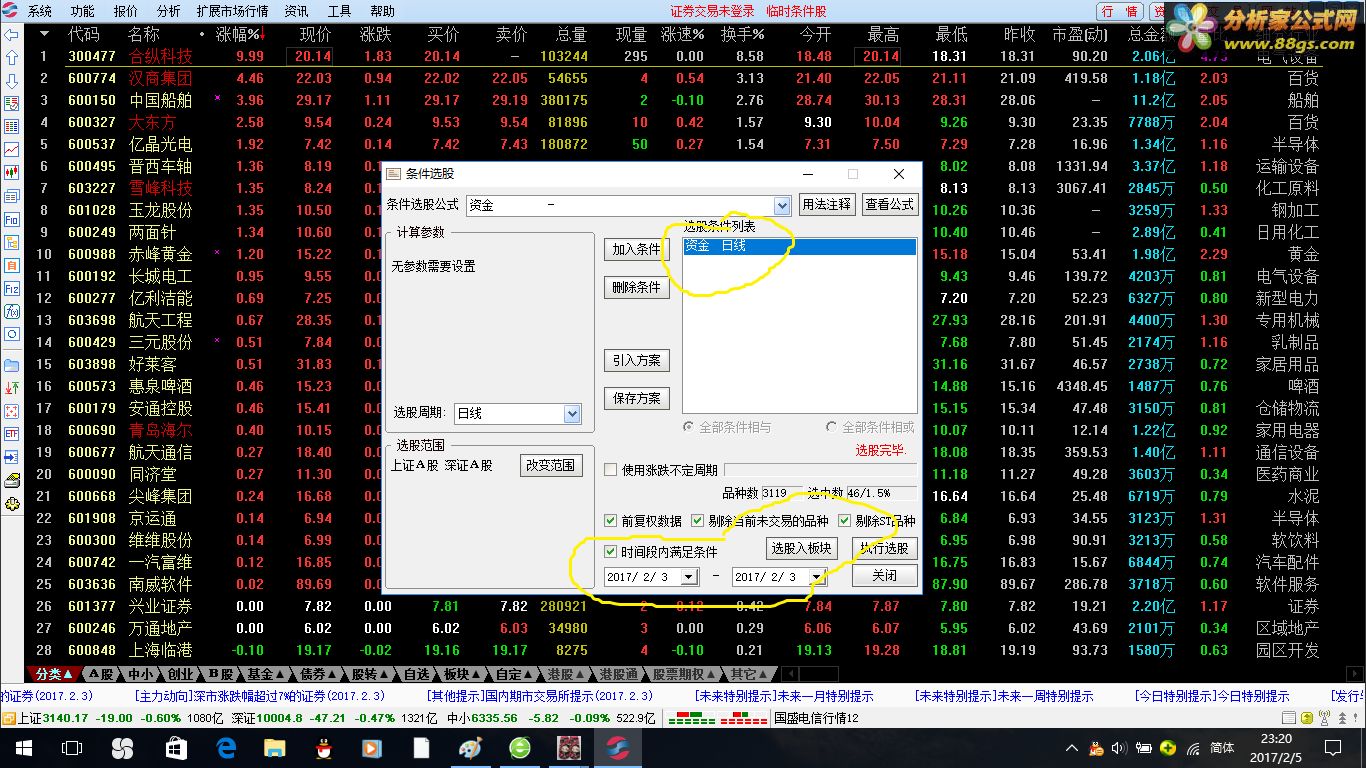Viewport: 1366px width, 768px height.
Task: Open Windows Start button
Action: (22, 748)
